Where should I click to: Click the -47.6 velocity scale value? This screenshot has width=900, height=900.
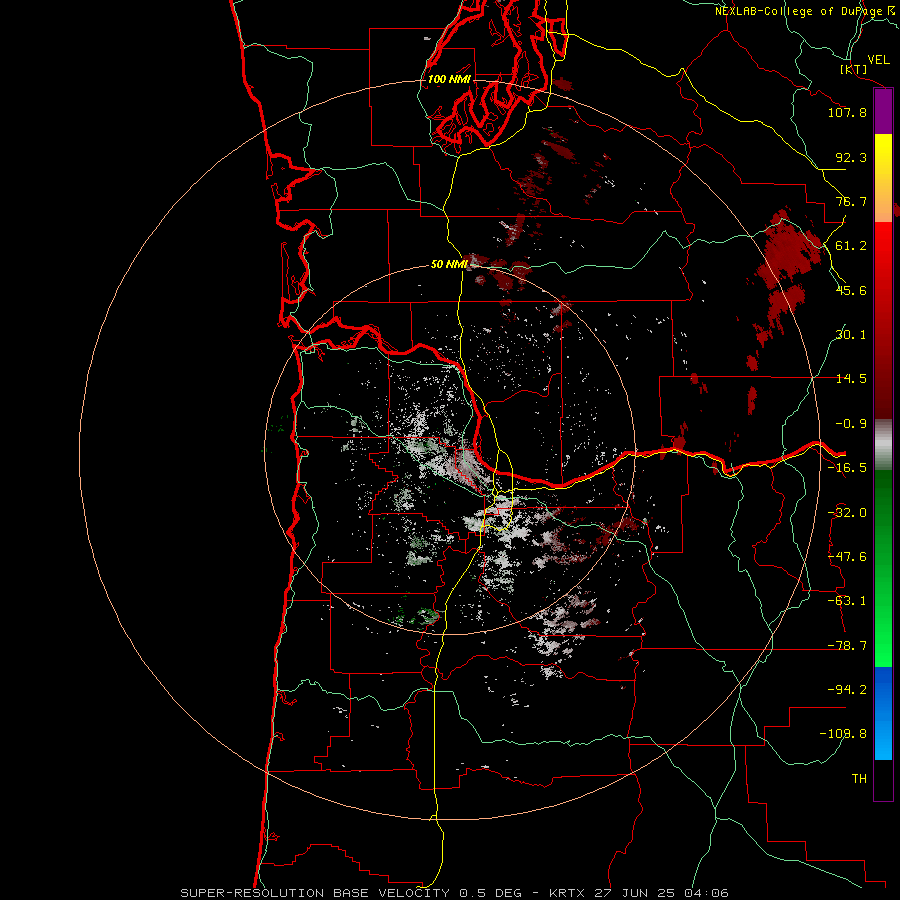847,557
